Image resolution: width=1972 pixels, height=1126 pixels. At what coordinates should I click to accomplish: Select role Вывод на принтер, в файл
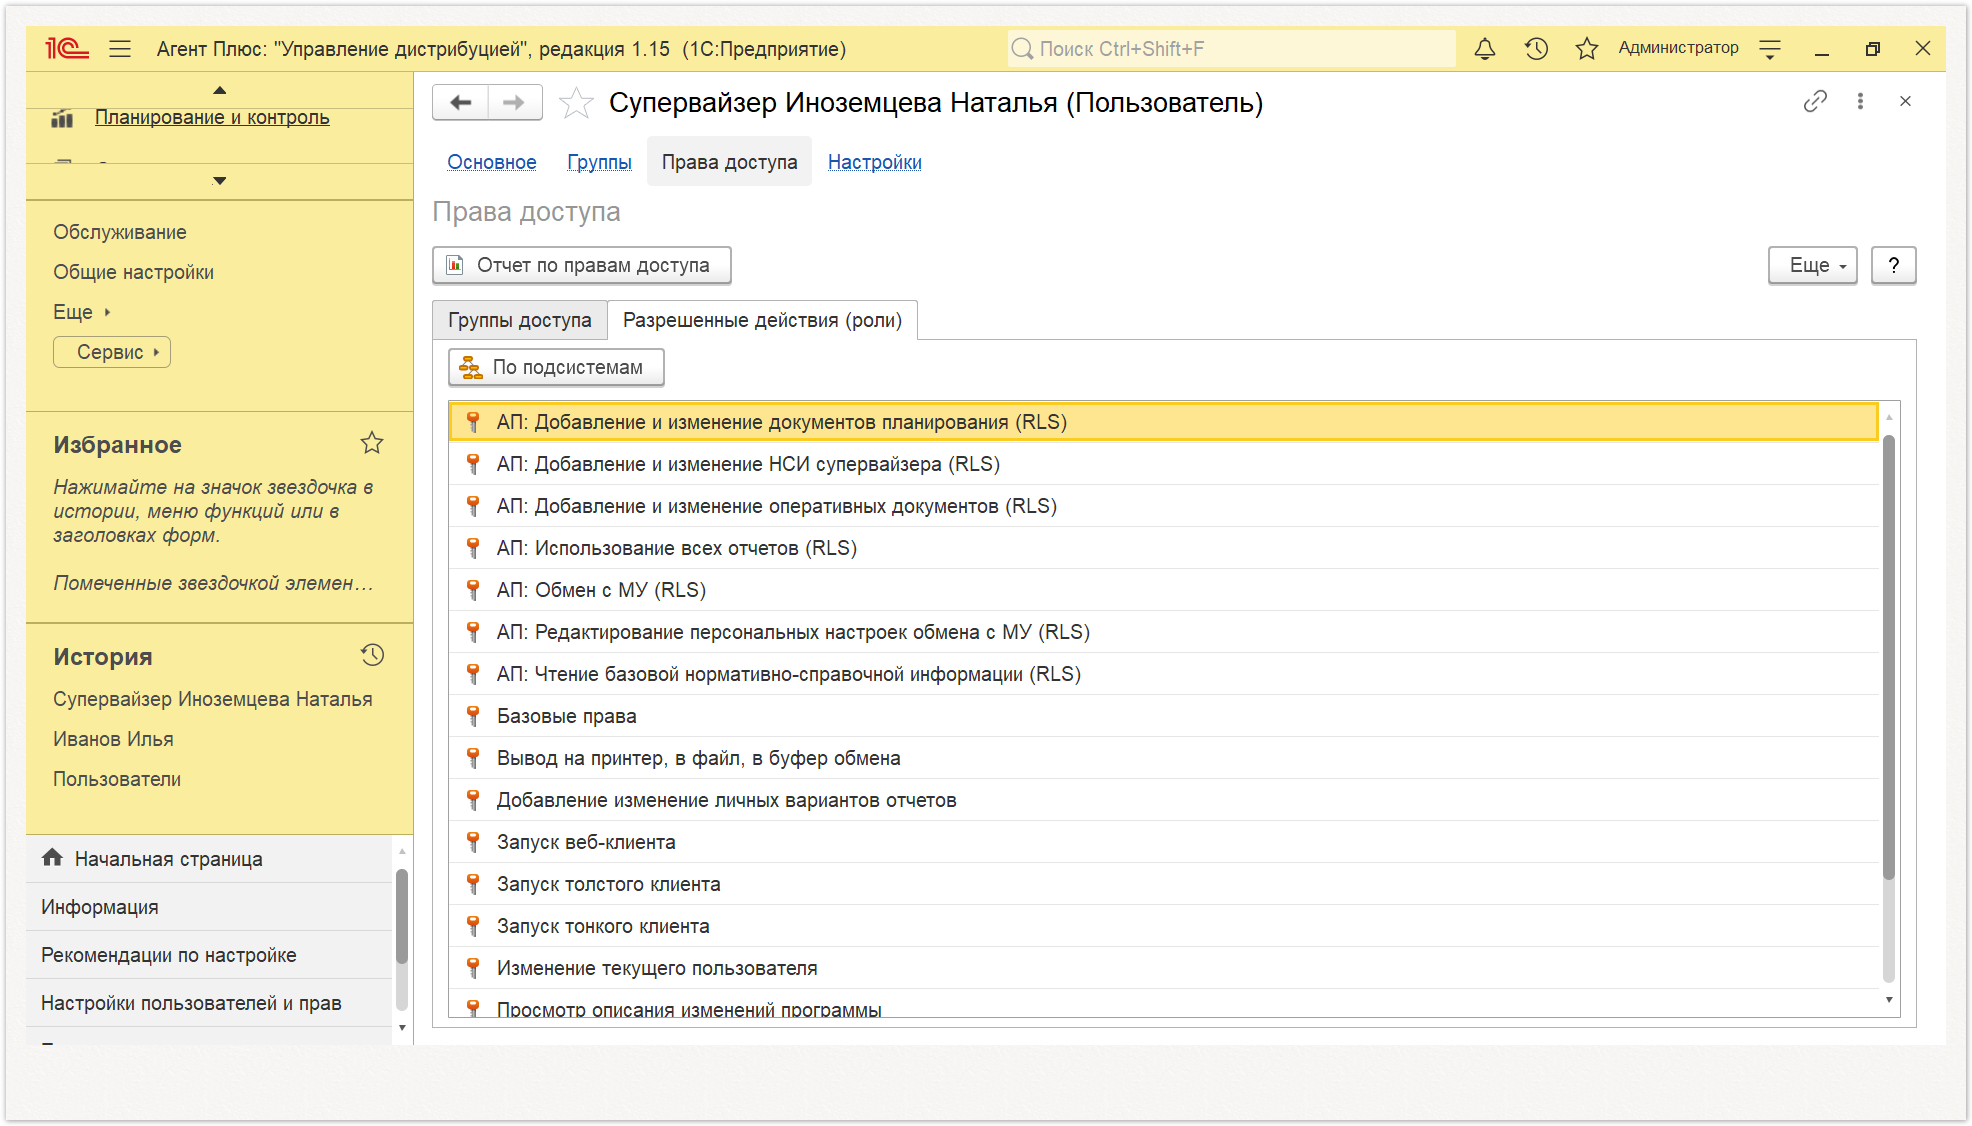click(1164, 758)
